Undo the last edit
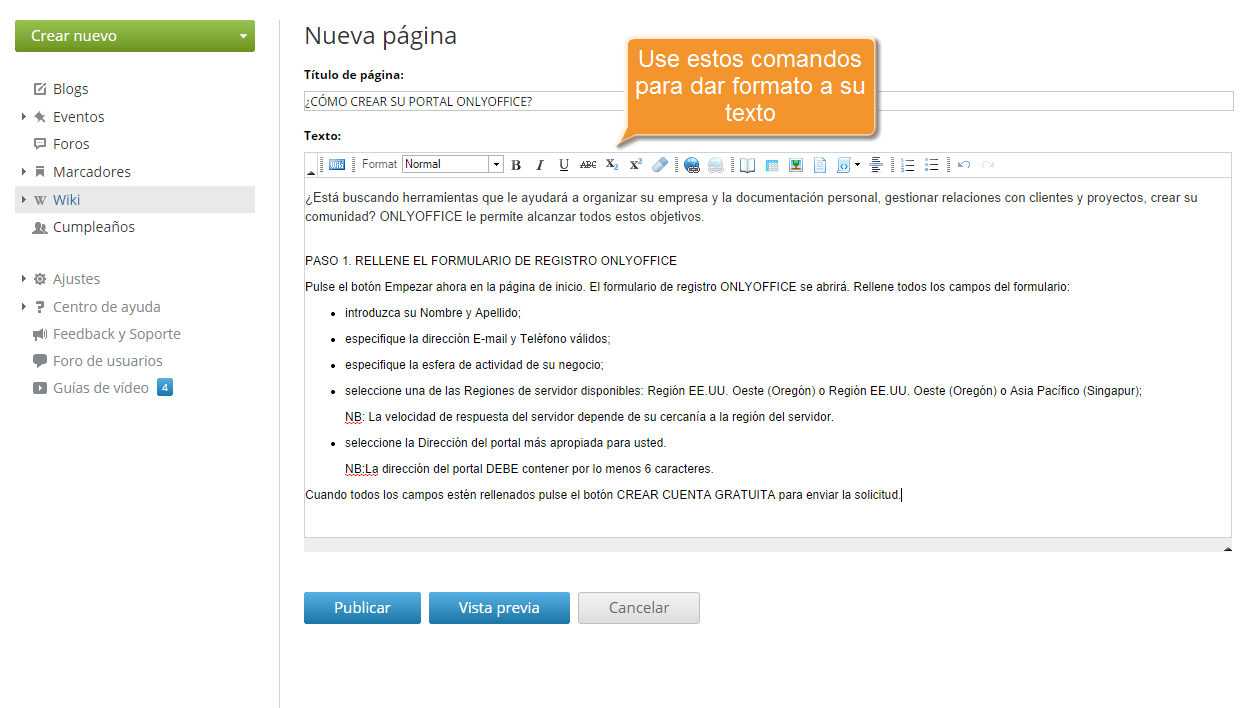This screenshot has width=1240, height=708. point(964,164)
